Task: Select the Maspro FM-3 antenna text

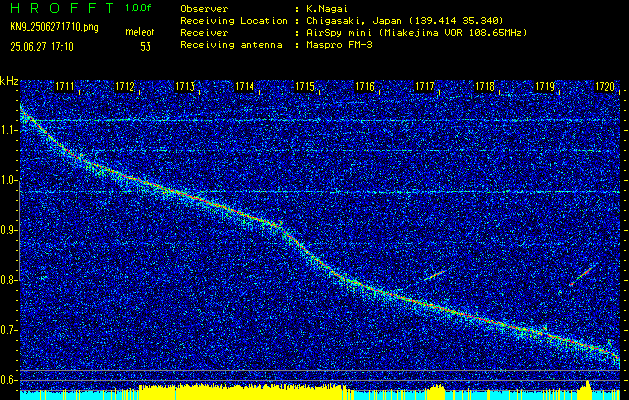Action: click(x=339, y=45)
